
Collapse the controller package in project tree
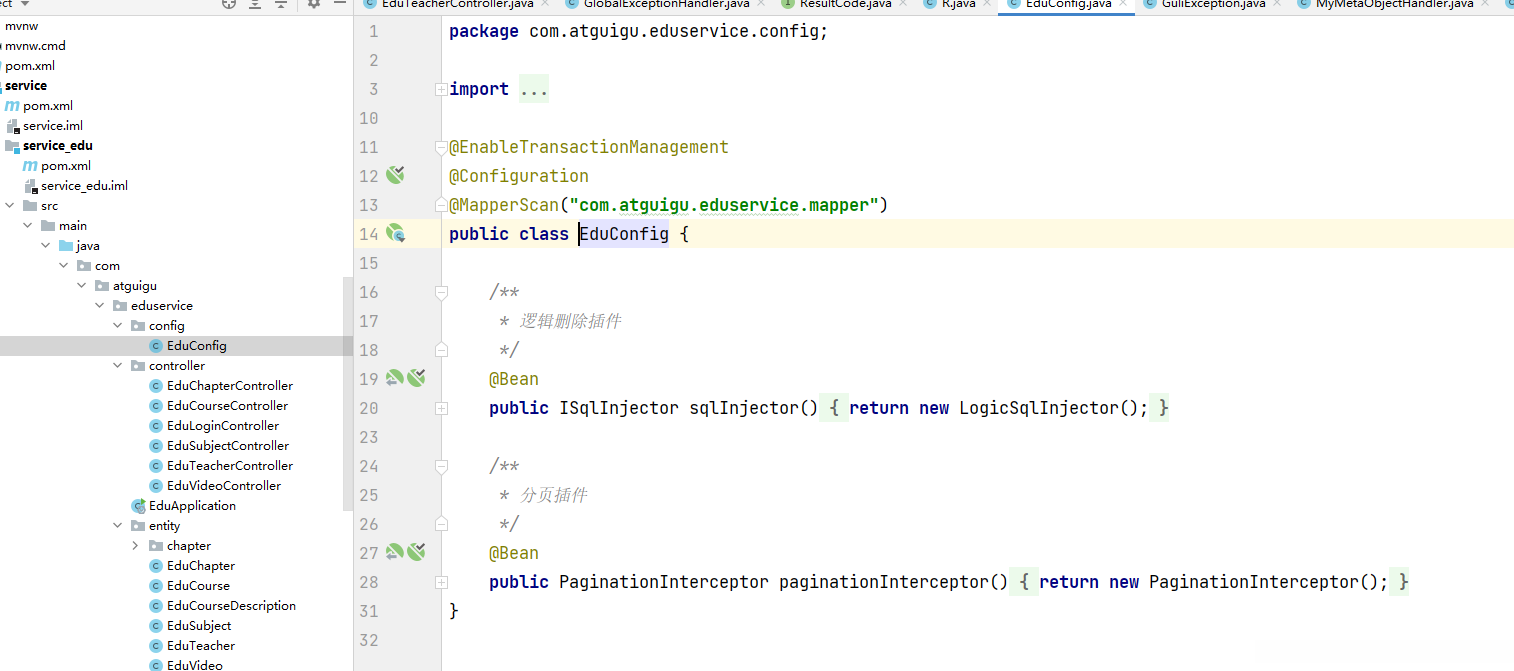tap(118, 366)
